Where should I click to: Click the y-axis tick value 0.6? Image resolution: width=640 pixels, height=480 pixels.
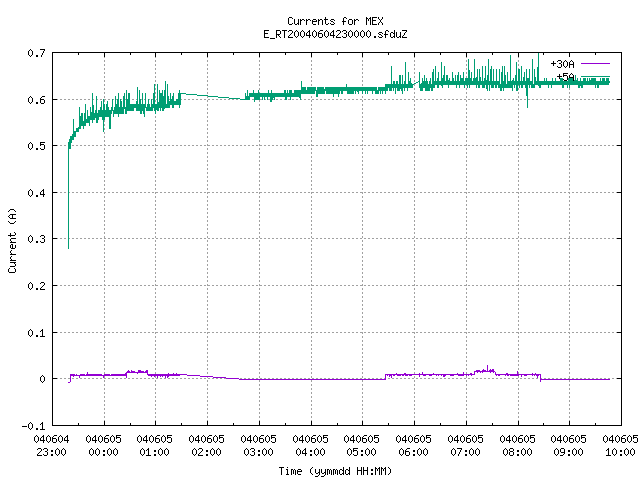click(36, 100)
